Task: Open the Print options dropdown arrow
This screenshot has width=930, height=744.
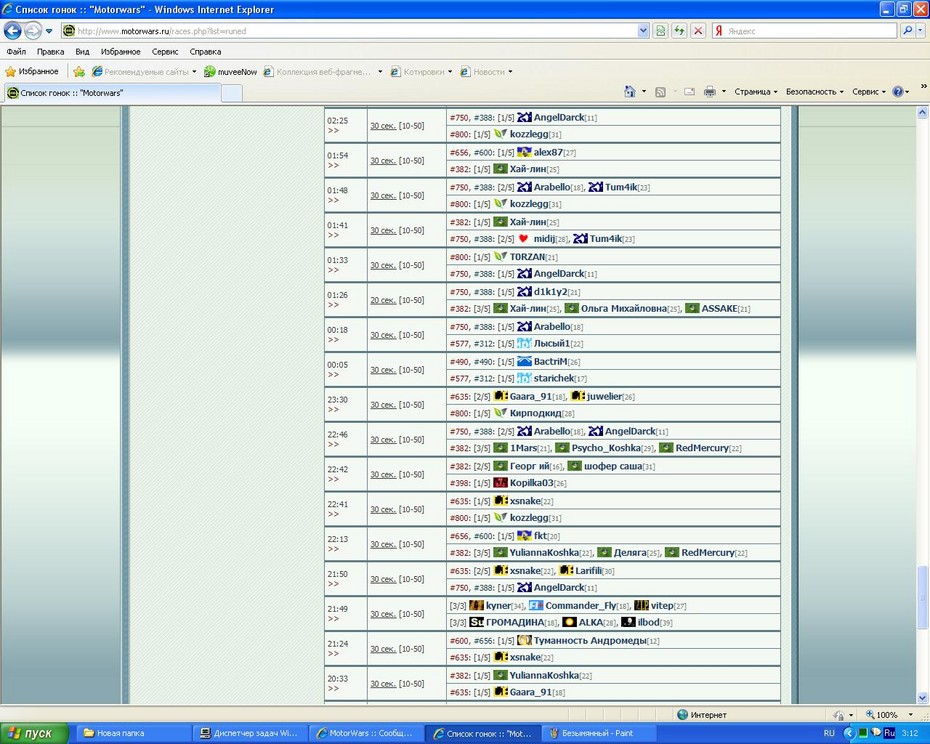Action: pos(724,92)
